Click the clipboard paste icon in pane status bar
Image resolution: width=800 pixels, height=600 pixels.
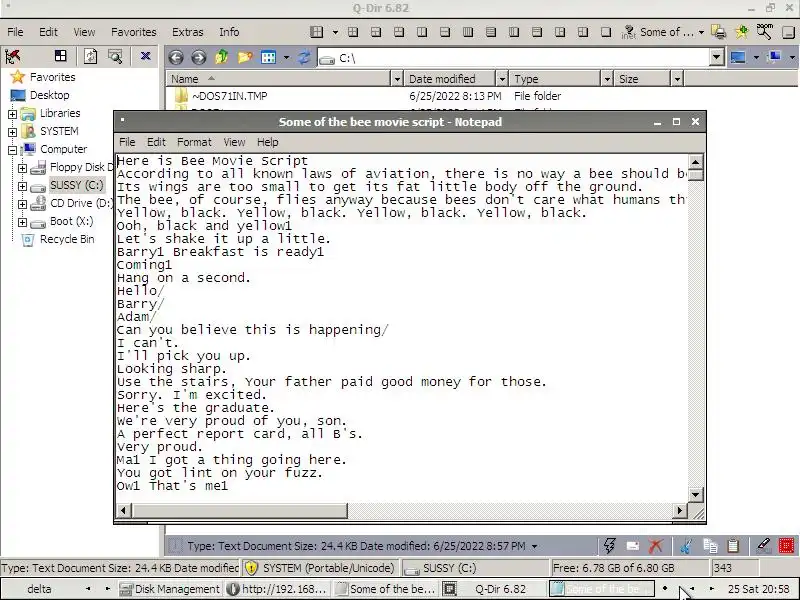733,546
